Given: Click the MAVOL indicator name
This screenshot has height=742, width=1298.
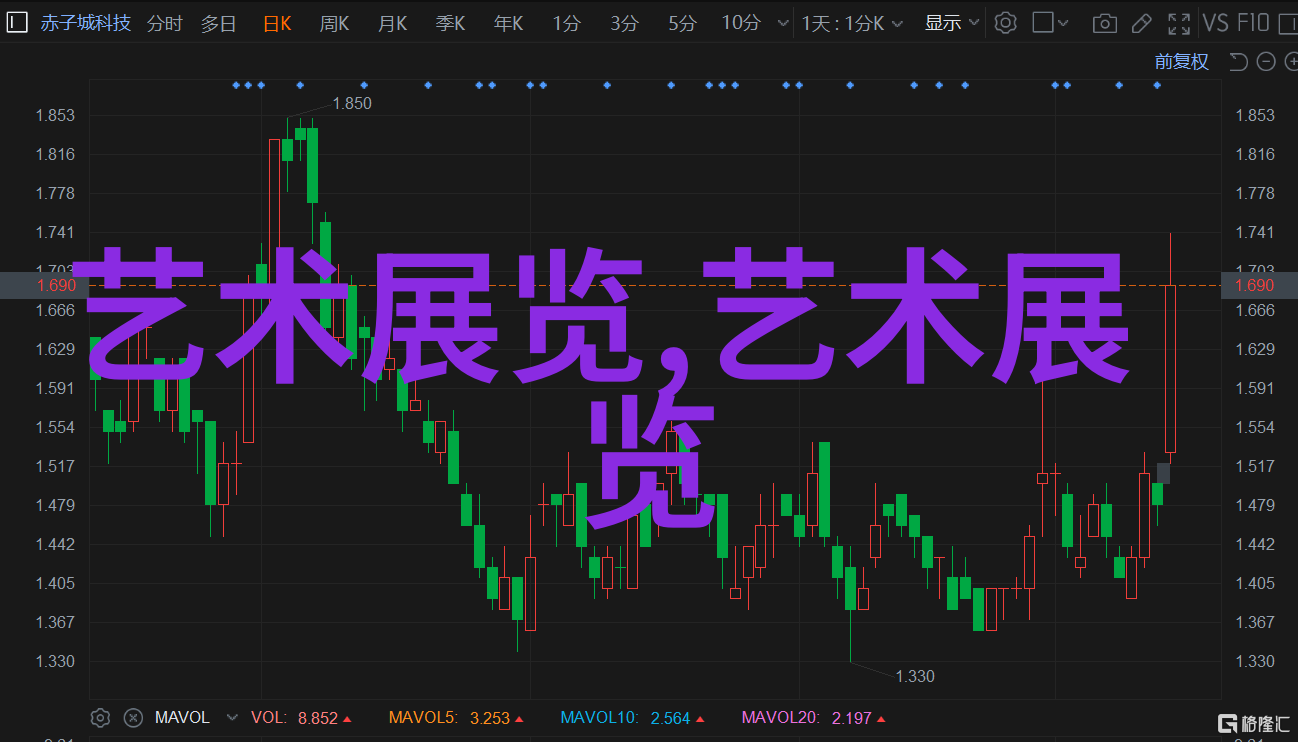Looking at the screenshot, I should [182, 717].
